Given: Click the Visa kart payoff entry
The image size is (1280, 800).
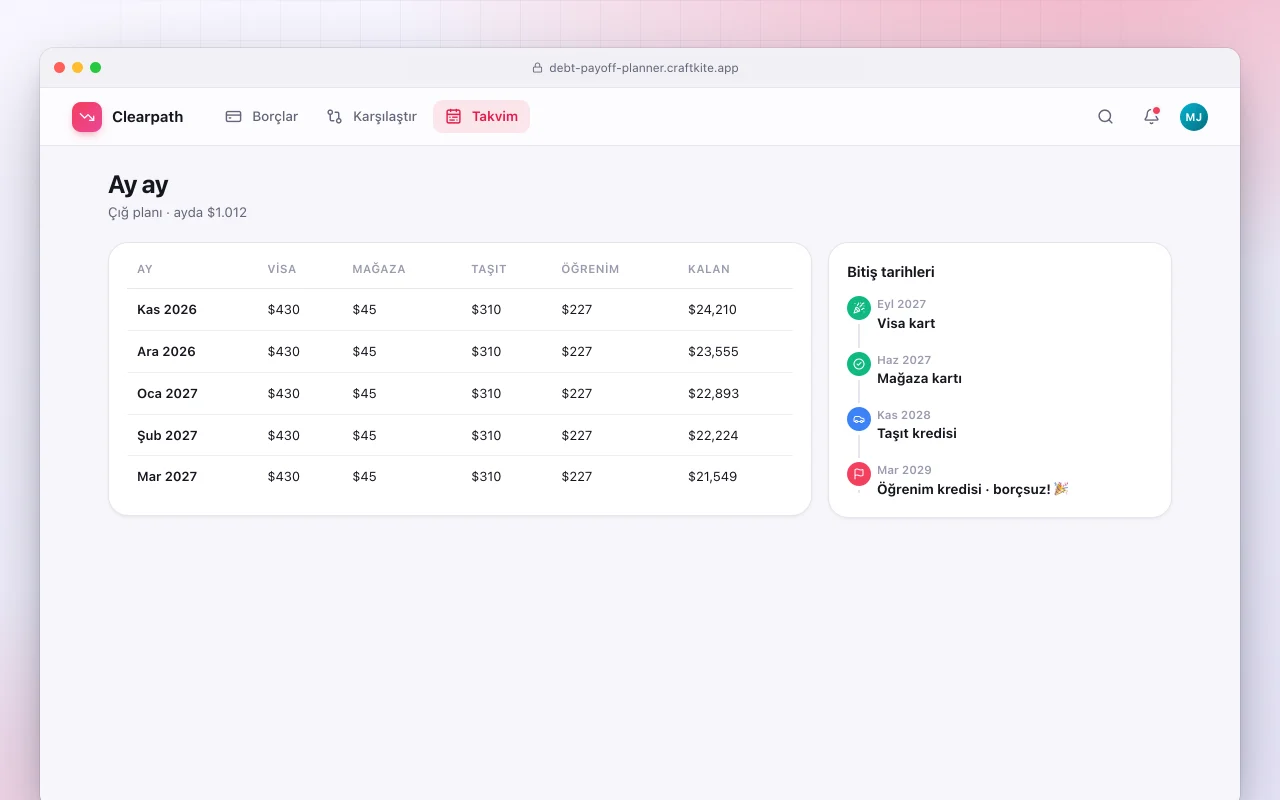Looking at the screenshot, I should pos(906,324).
